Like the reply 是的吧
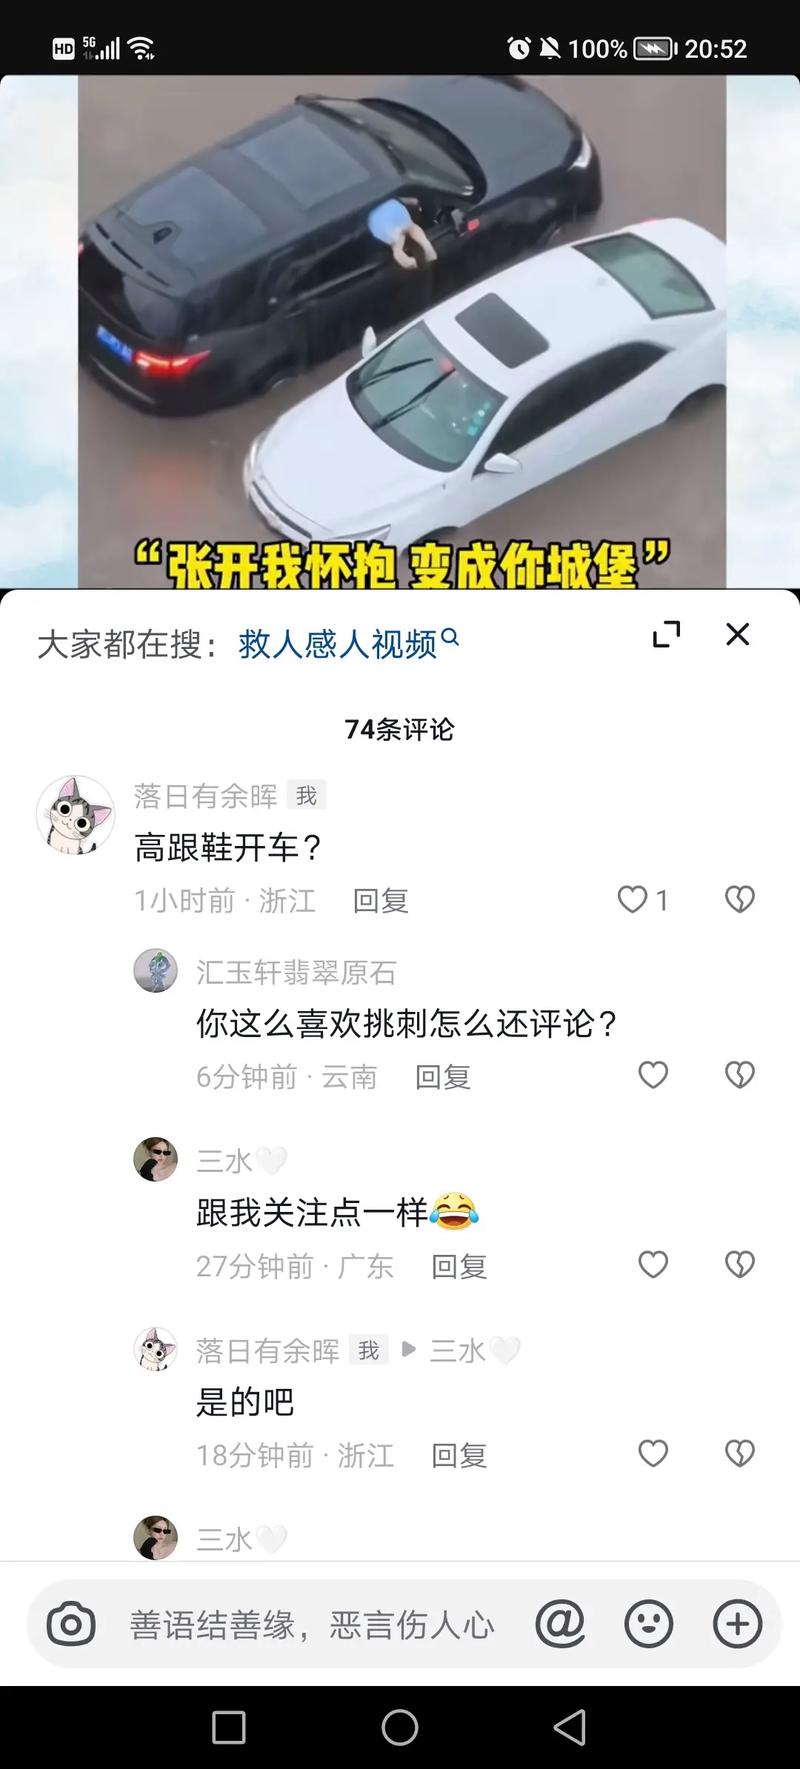 tap(653, 1453)
